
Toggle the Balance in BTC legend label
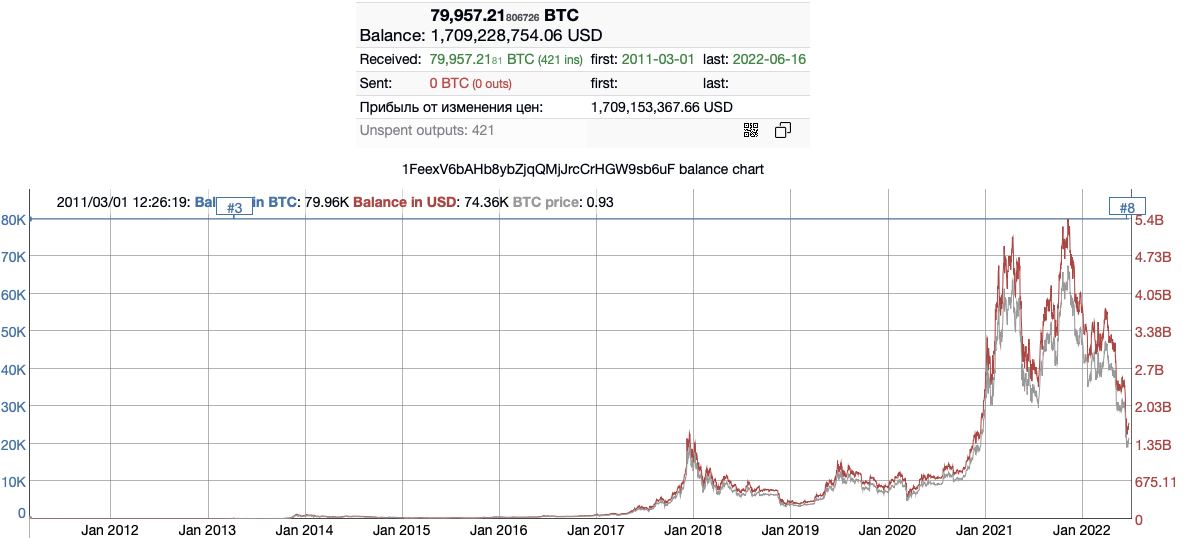click(x=247, y=203)
